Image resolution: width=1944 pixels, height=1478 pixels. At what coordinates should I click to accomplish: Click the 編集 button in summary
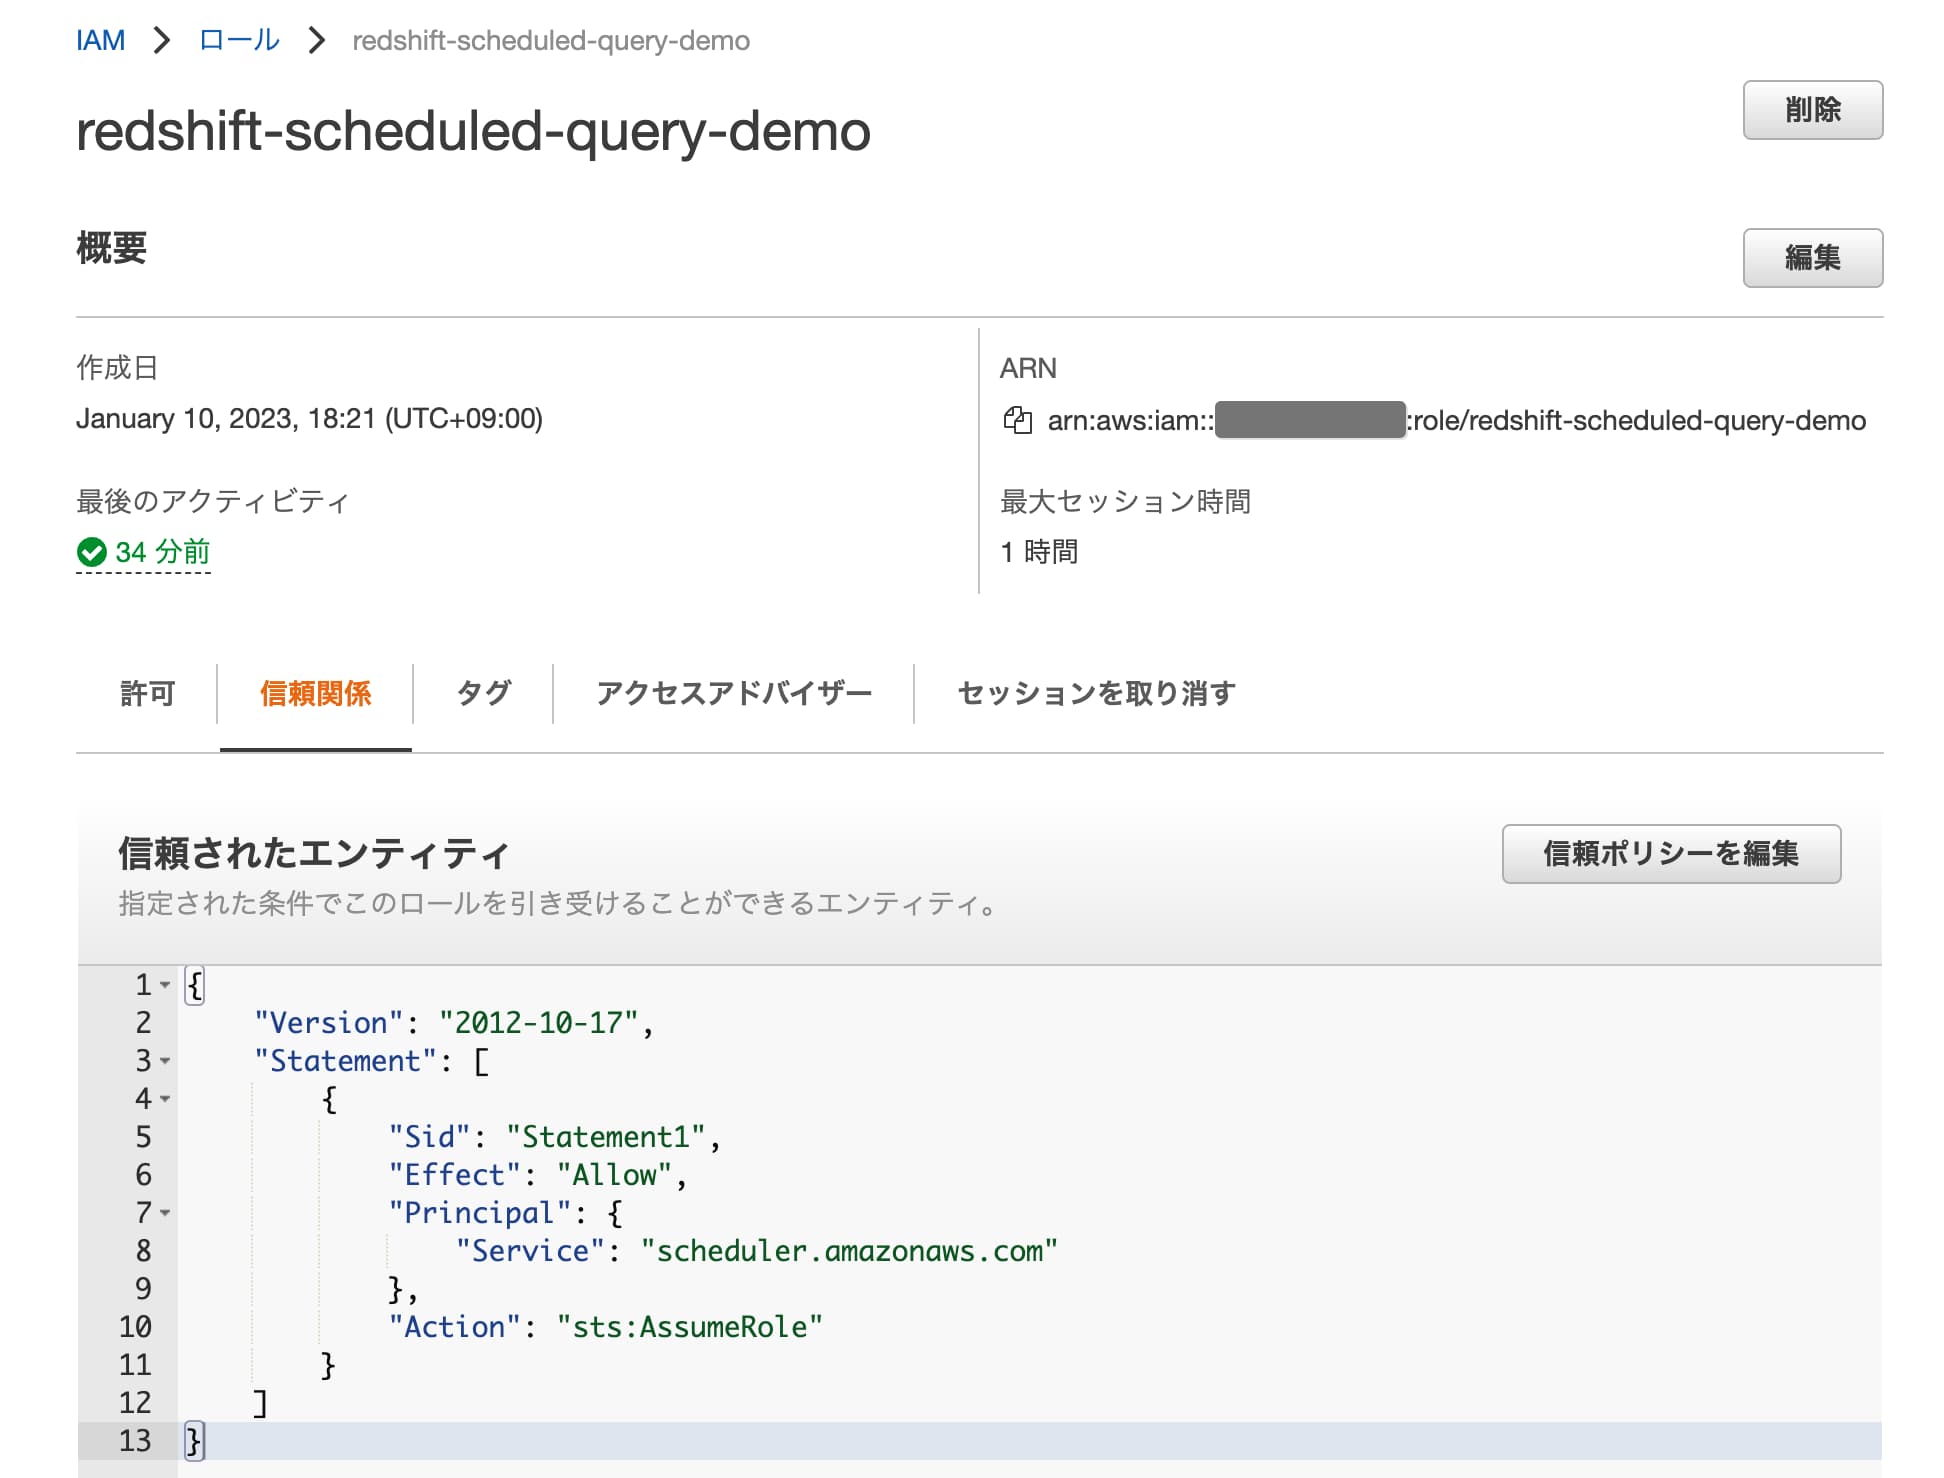(1812, 258)
